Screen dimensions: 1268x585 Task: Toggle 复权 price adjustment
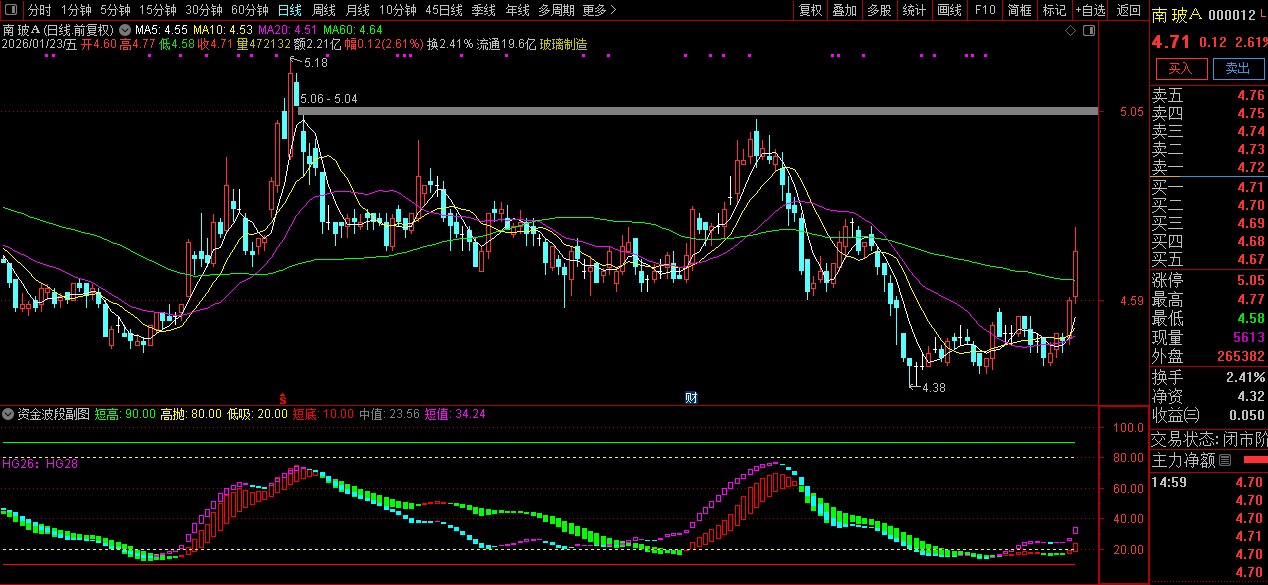(810, 10)
